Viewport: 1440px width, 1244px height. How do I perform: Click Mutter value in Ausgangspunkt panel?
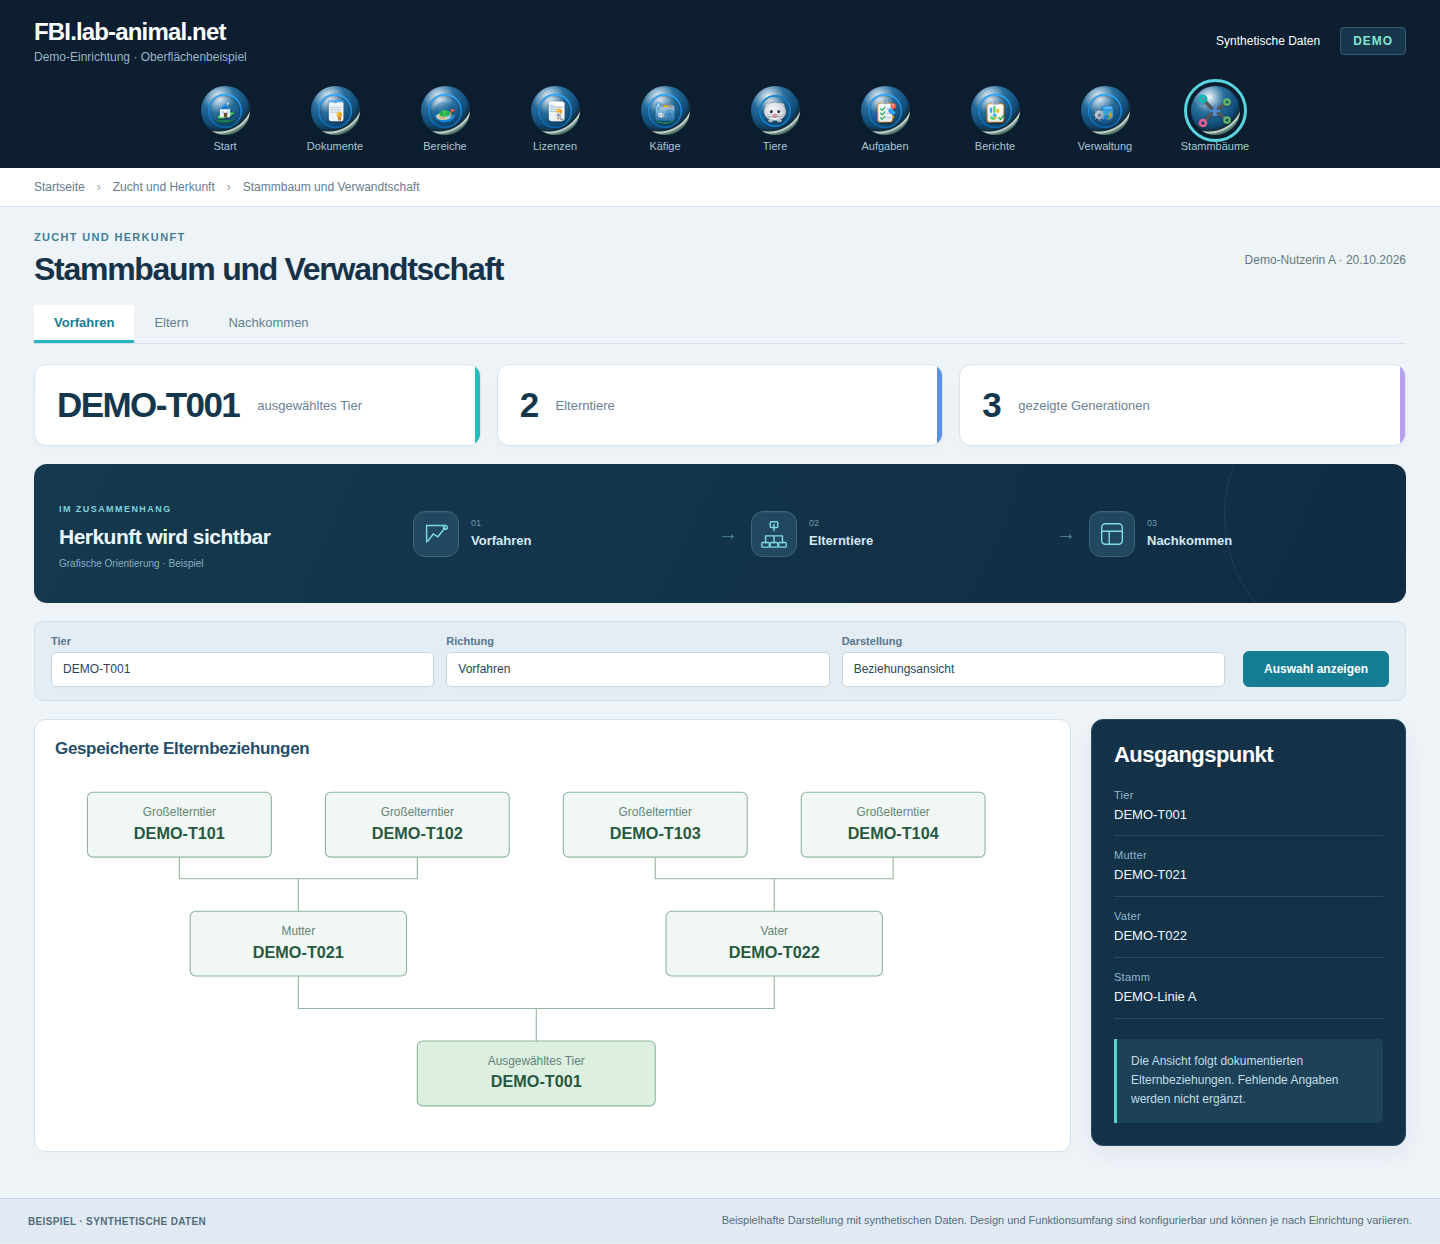(1150, 875)
